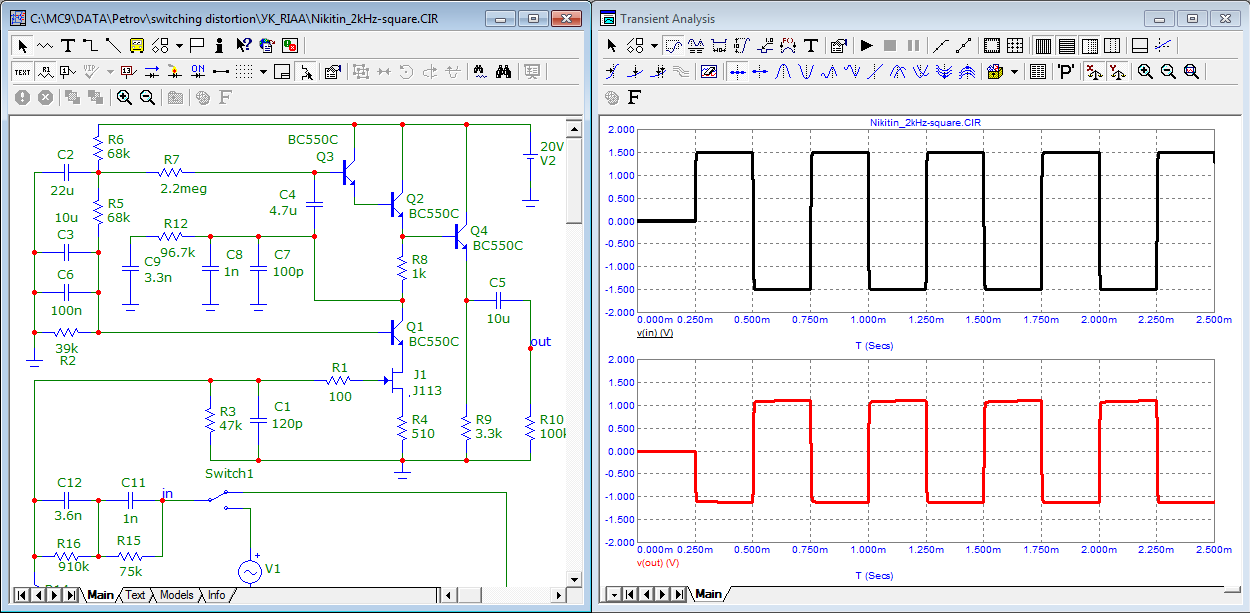Toggle grid text display button
This screenshot has height=613, width=1250.
point(22,71)
